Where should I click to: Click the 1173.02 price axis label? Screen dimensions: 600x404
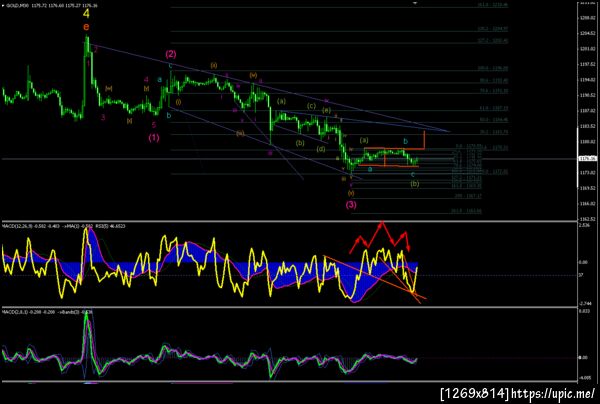click(588, 173)
